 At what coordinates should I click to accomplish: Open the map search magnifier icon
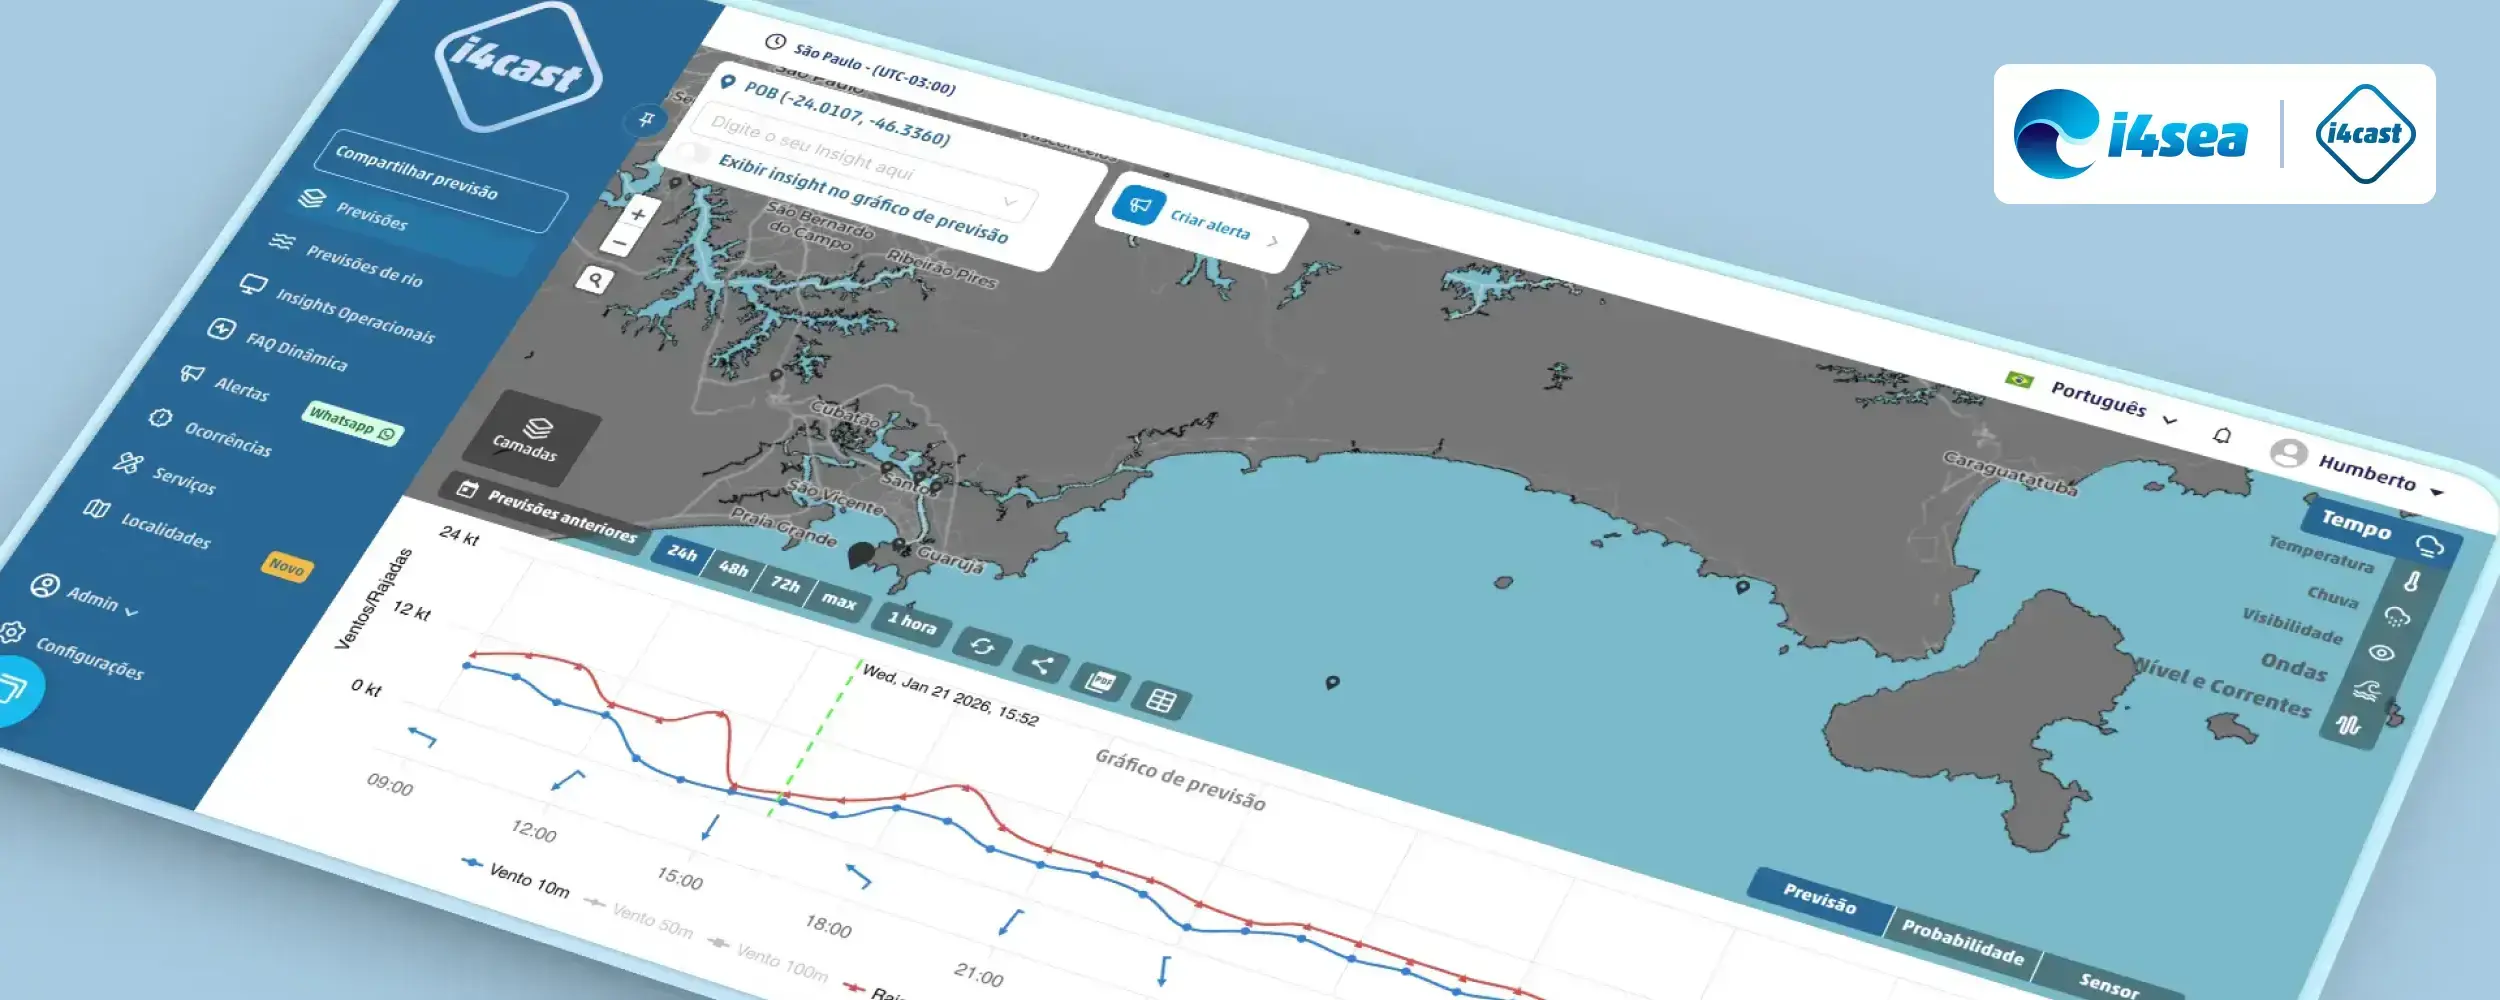[x=595, y=280]
